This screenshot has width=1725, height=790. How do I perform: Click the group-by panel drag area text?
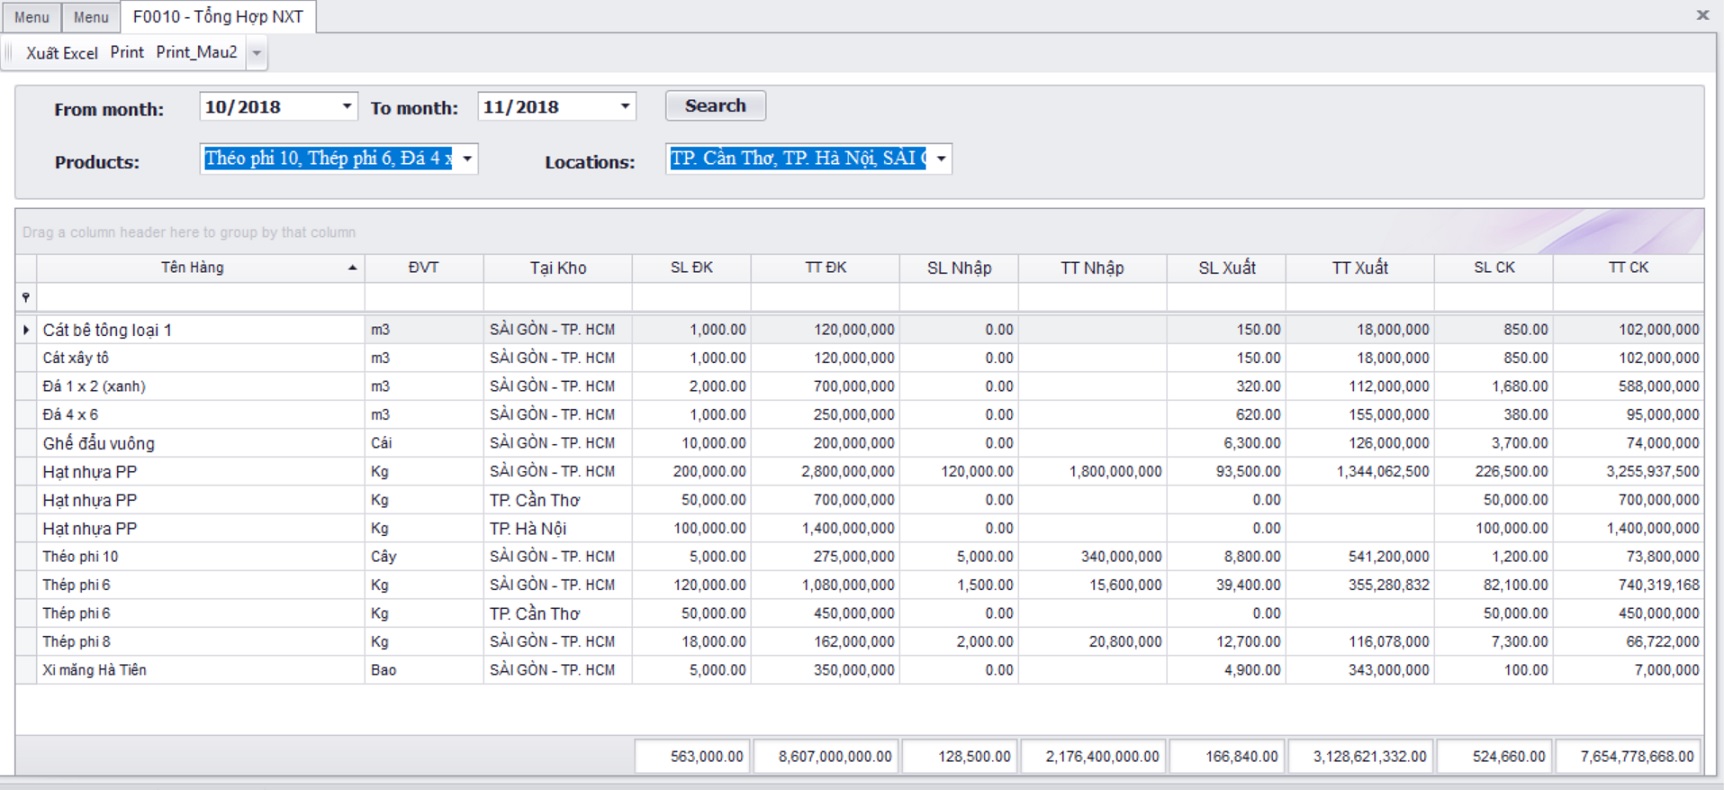coord(189,232)
